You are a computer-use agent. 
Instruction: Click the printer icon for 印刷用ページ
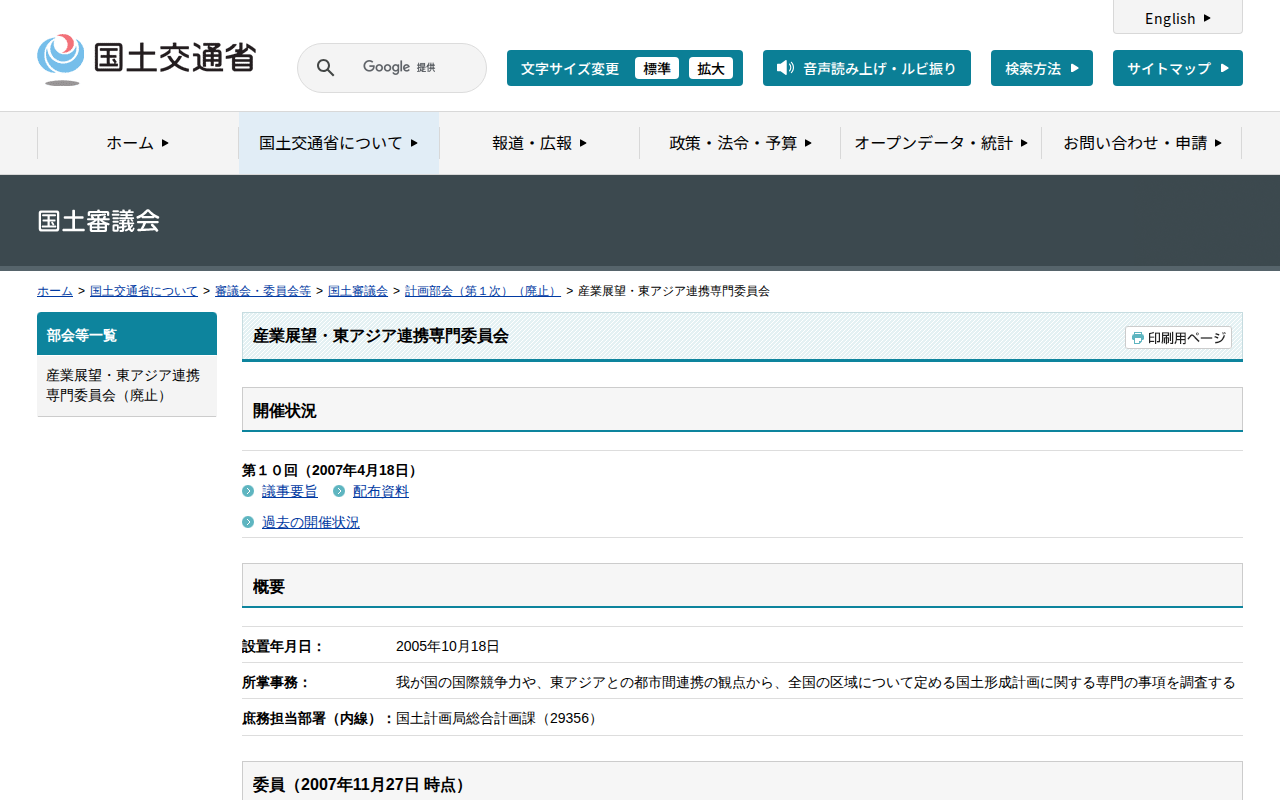1137,338
